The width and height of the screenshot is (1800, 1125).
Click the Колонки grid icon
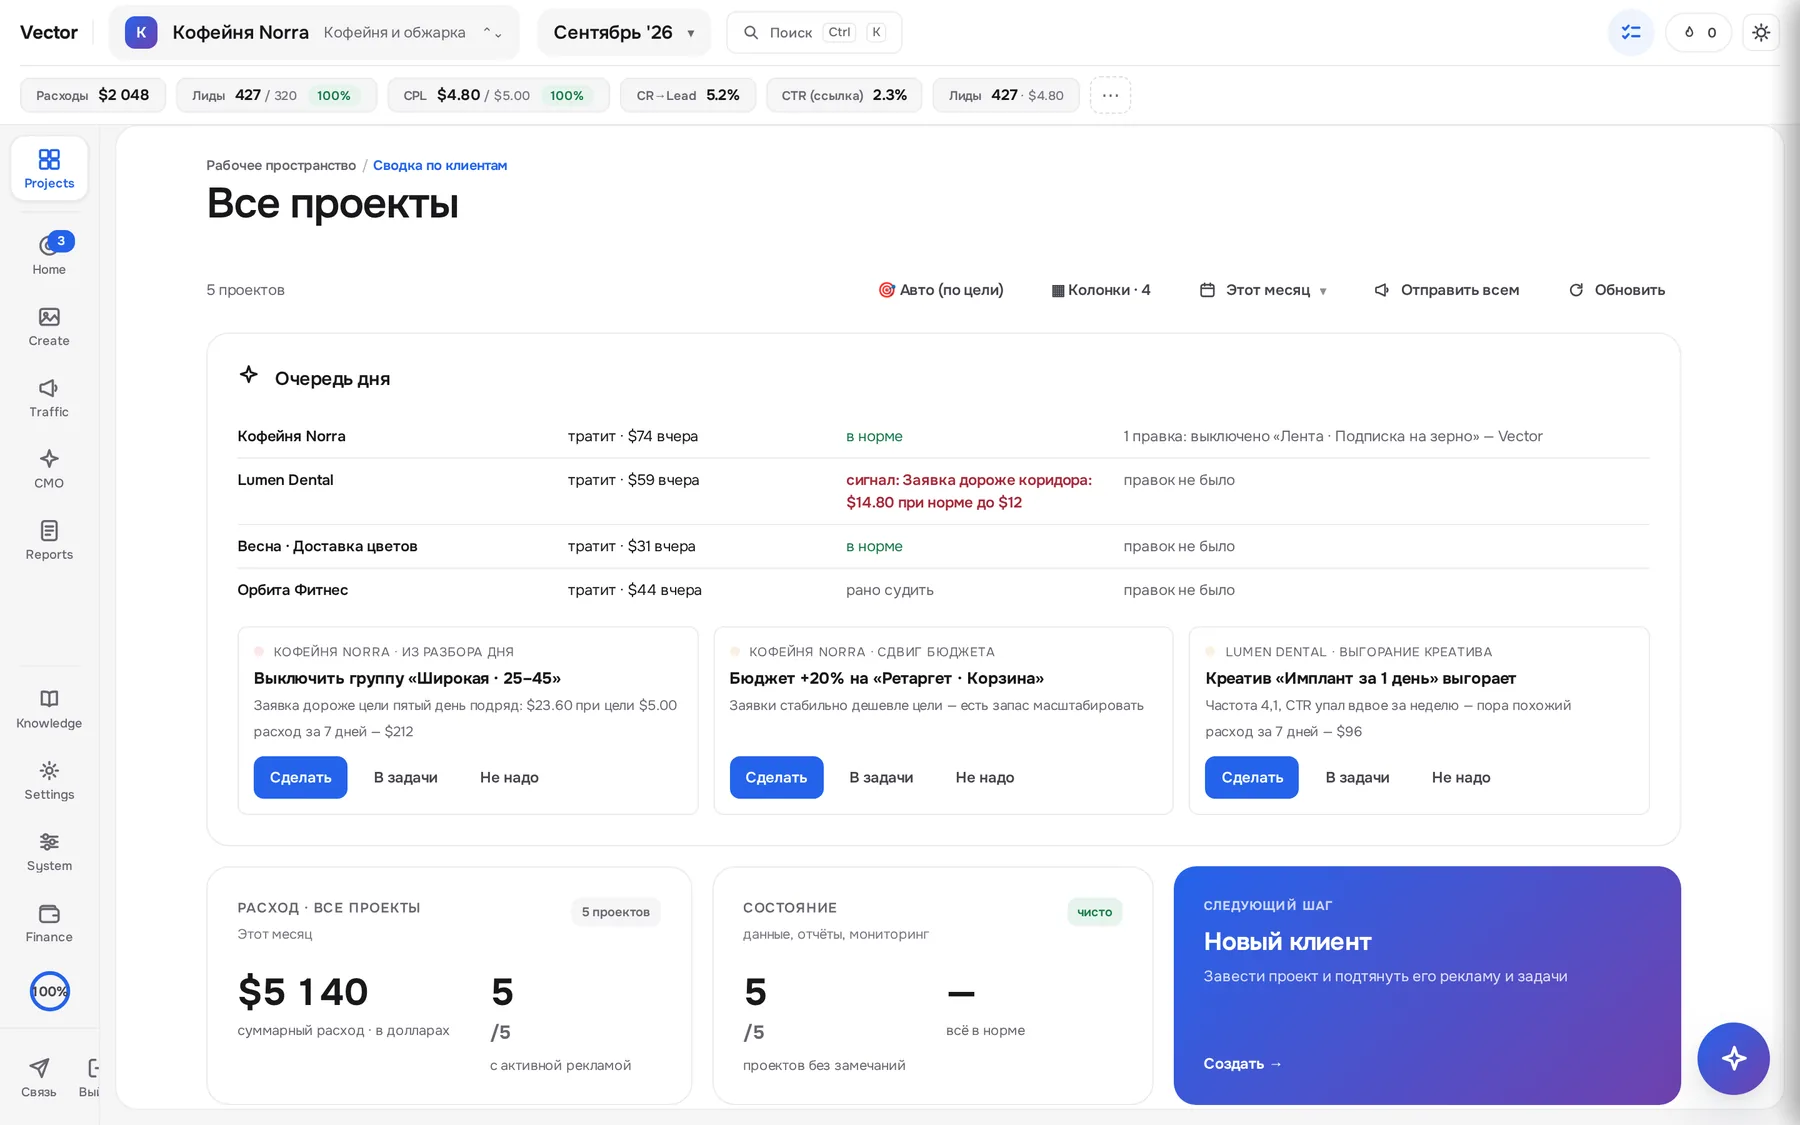click(x=1058, y=291)
